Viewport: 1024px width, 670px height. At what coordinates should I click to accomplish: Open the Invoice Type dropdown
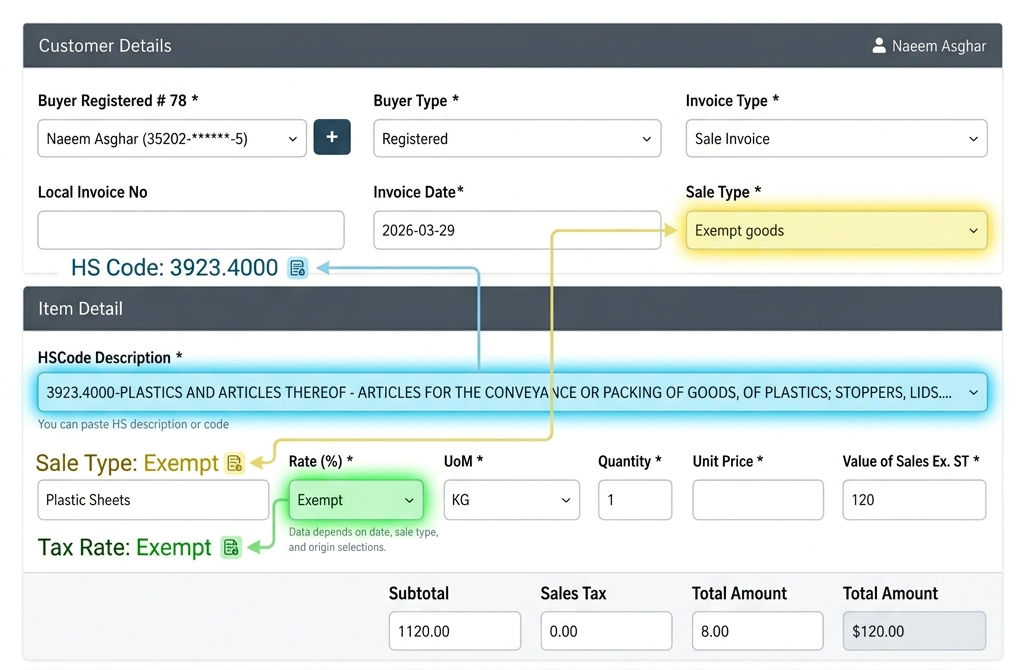[x=836, y=138]
